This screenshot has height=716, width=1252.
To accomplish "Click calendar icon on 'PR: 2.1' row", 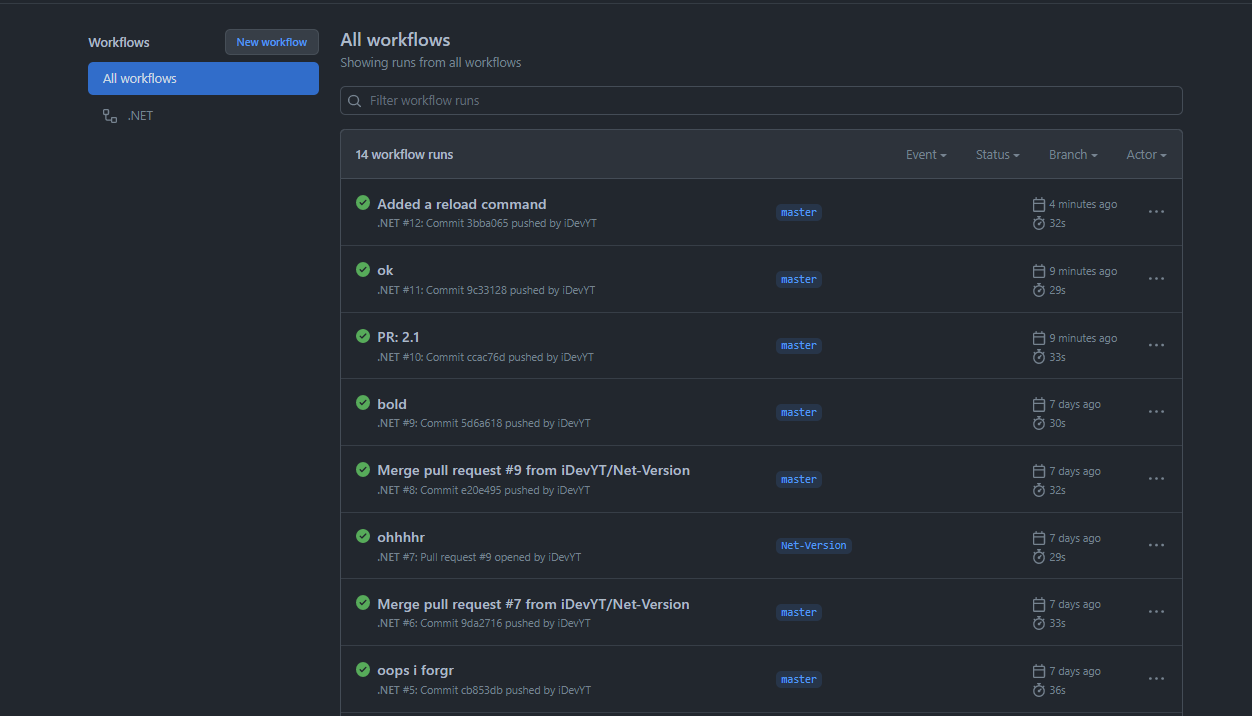I will (1039, 338).
